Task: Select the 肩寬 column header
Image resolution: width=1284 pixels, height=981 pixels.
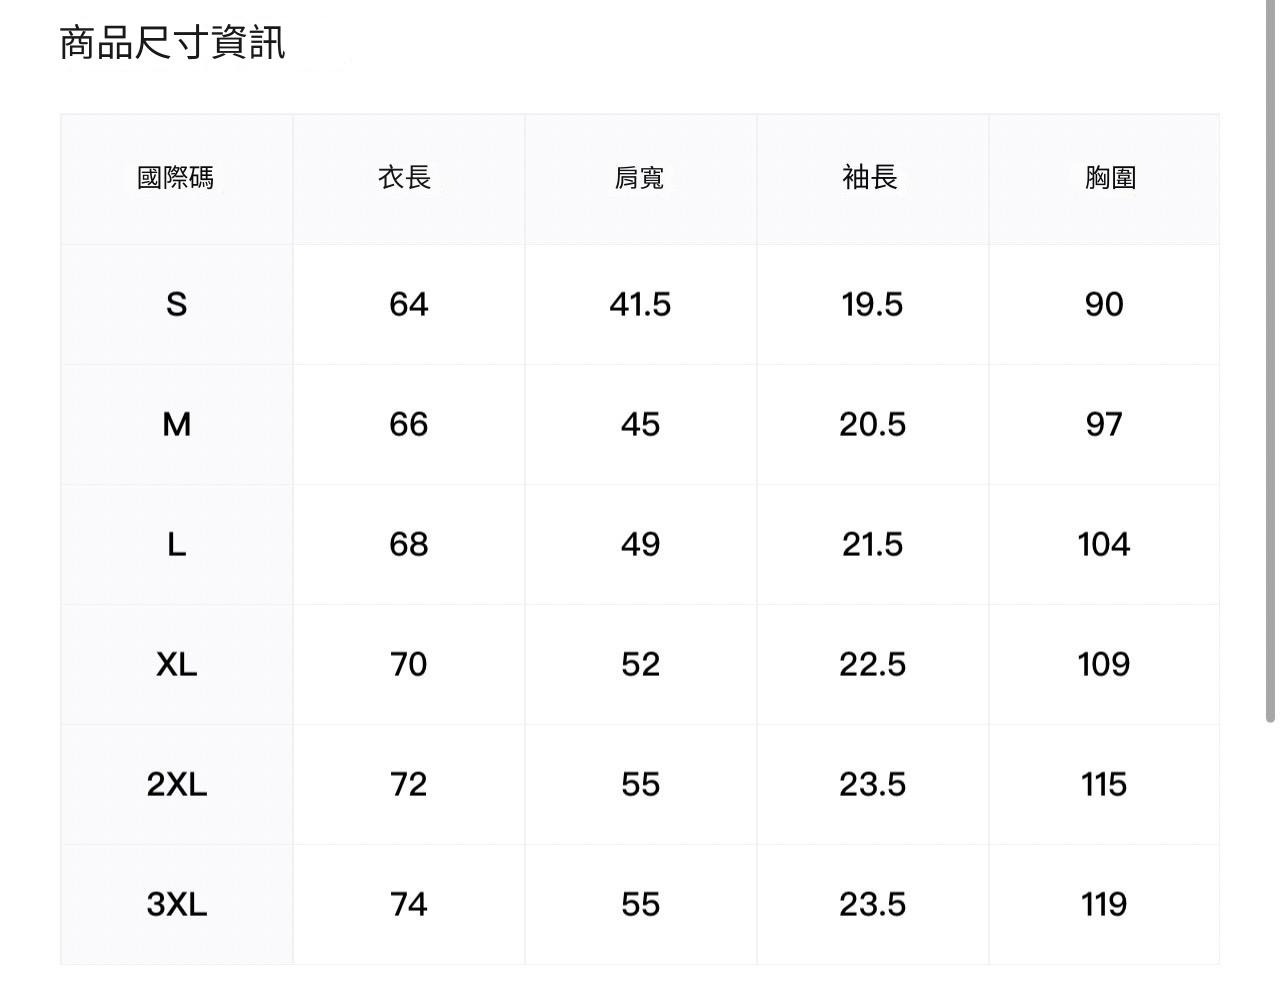Action: click(x=639, y=178)
